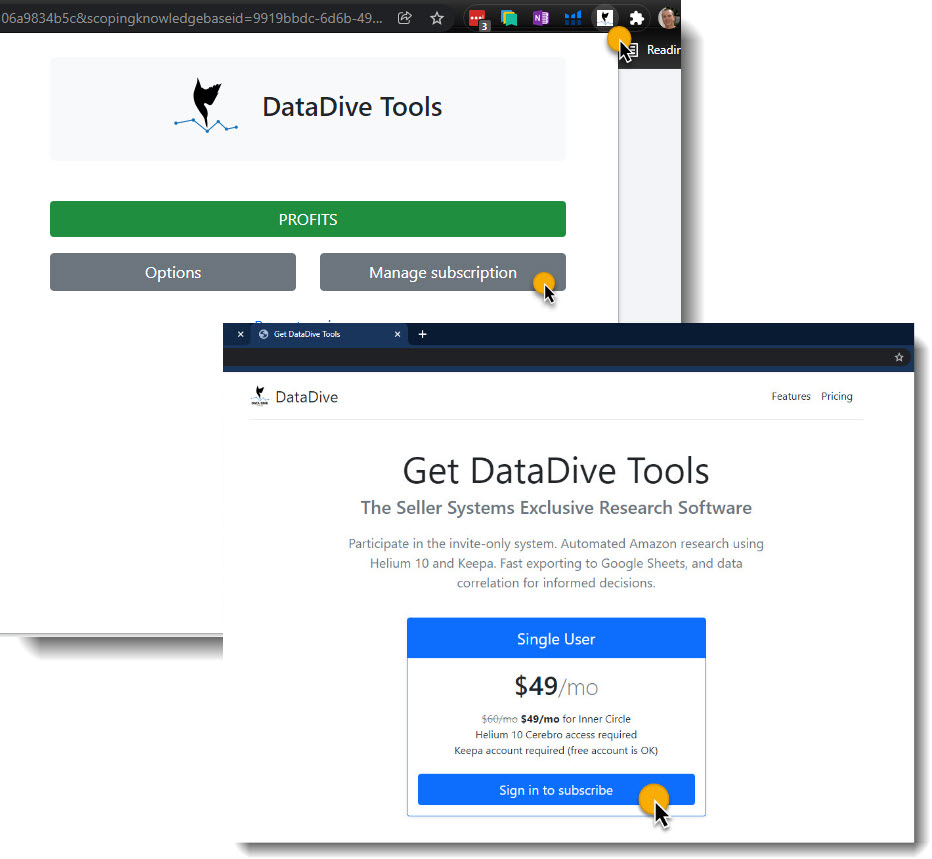
Task: Bookmark the front window page with the star
Action: [x=899, y=357]
